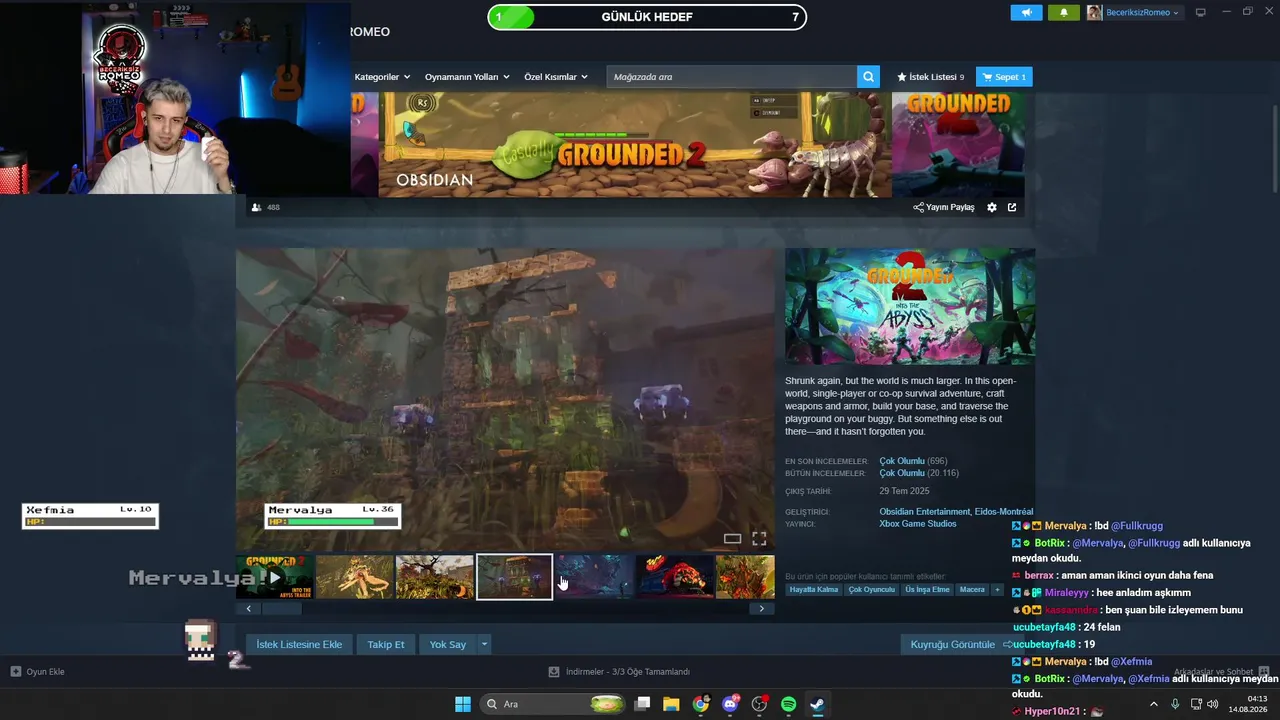Open the network tray icon
The height and width of the screenshot is (720, 1280).
(1195, 704)
